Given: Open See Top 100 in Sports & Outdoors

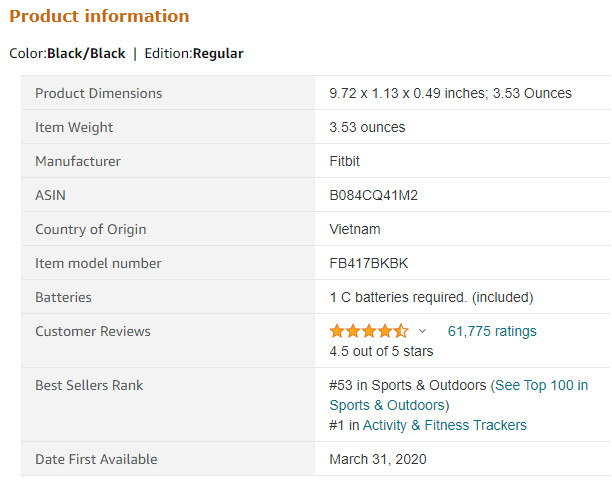Looking at the screenshot, I should pyautogui.click(x=459, y=395).
